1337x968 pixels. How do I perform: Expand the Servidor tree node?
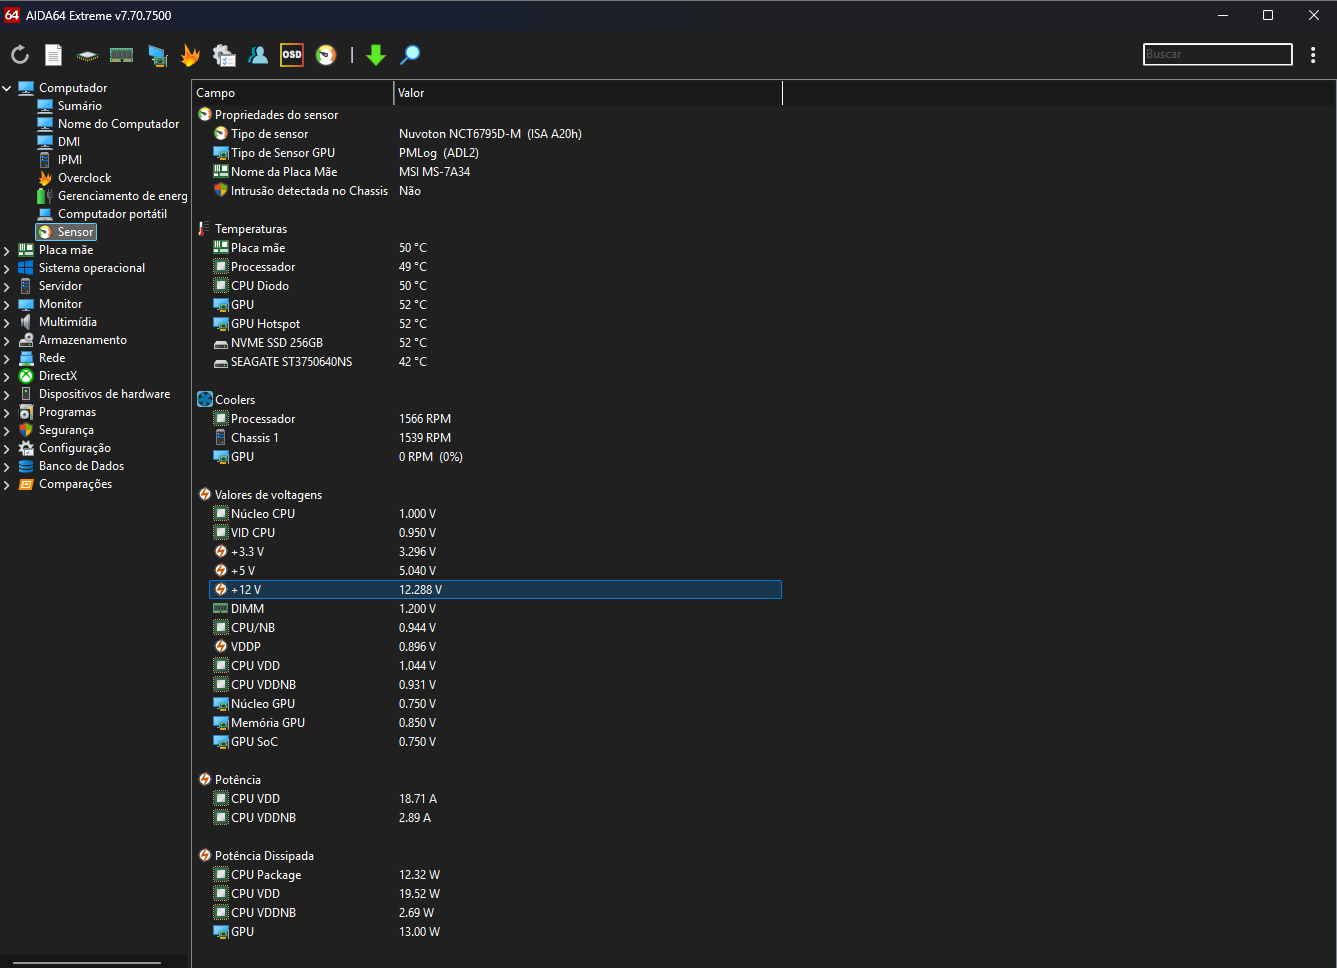[x=7, y=286]
